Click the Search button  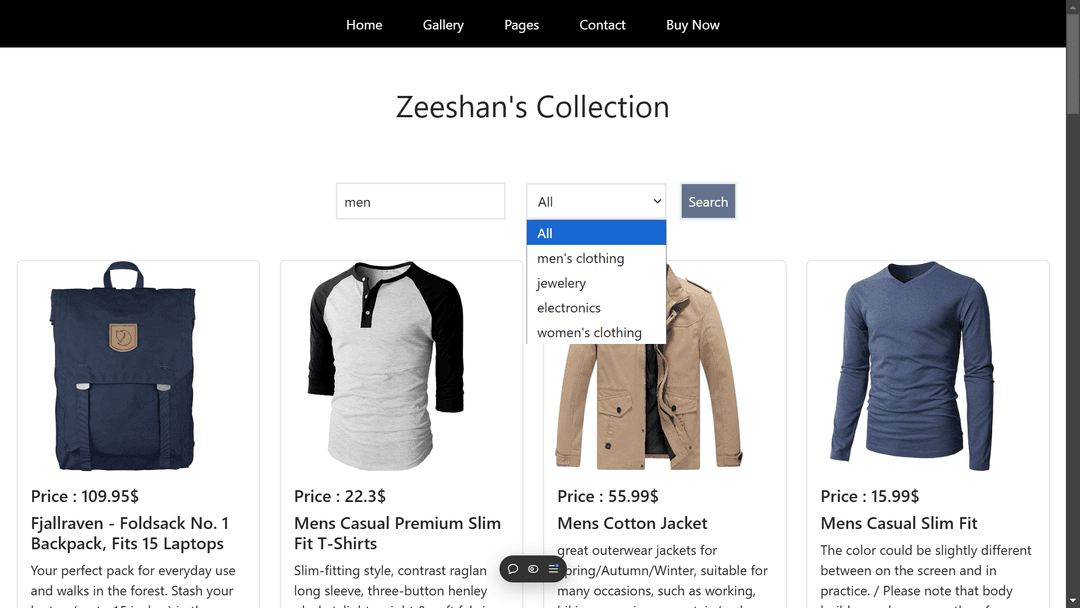tap(708, 201)
